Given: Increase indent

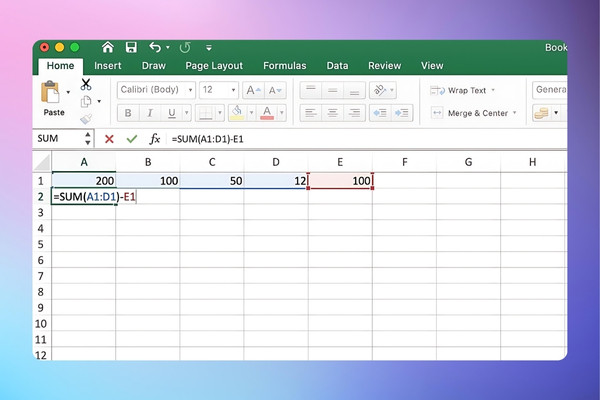Looking at the screenshot, I should click(402, 113).
